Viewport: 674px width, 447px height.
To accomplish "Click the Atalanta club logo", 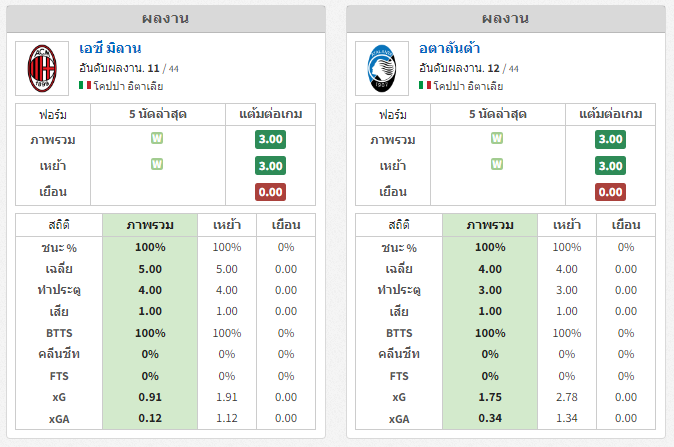I will point(382,68).
